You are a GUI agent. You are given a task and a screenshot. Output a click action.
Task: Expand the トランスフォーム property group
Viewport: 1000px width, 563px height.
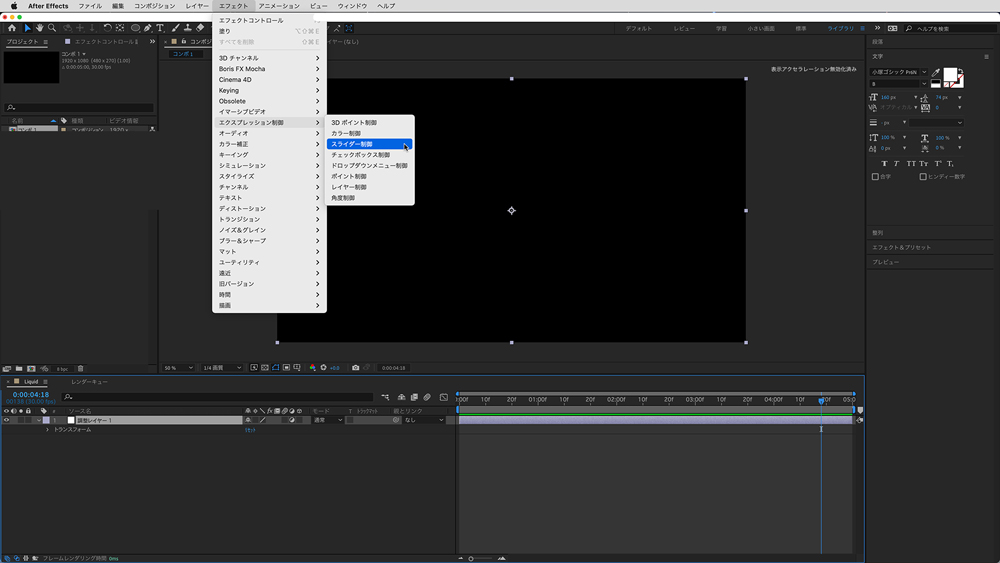click(x=47, y=430)
